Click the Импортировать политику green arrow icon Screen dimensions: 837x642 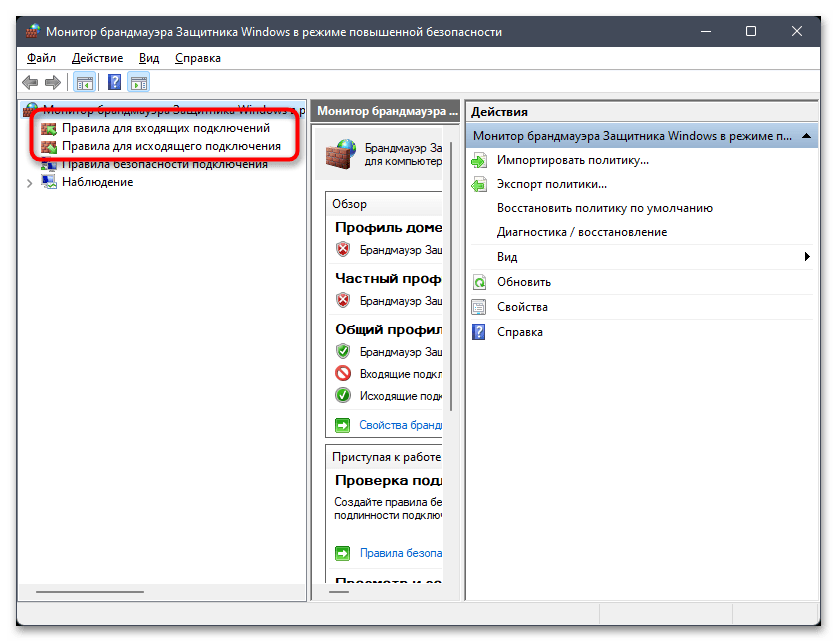click(479, 160)
